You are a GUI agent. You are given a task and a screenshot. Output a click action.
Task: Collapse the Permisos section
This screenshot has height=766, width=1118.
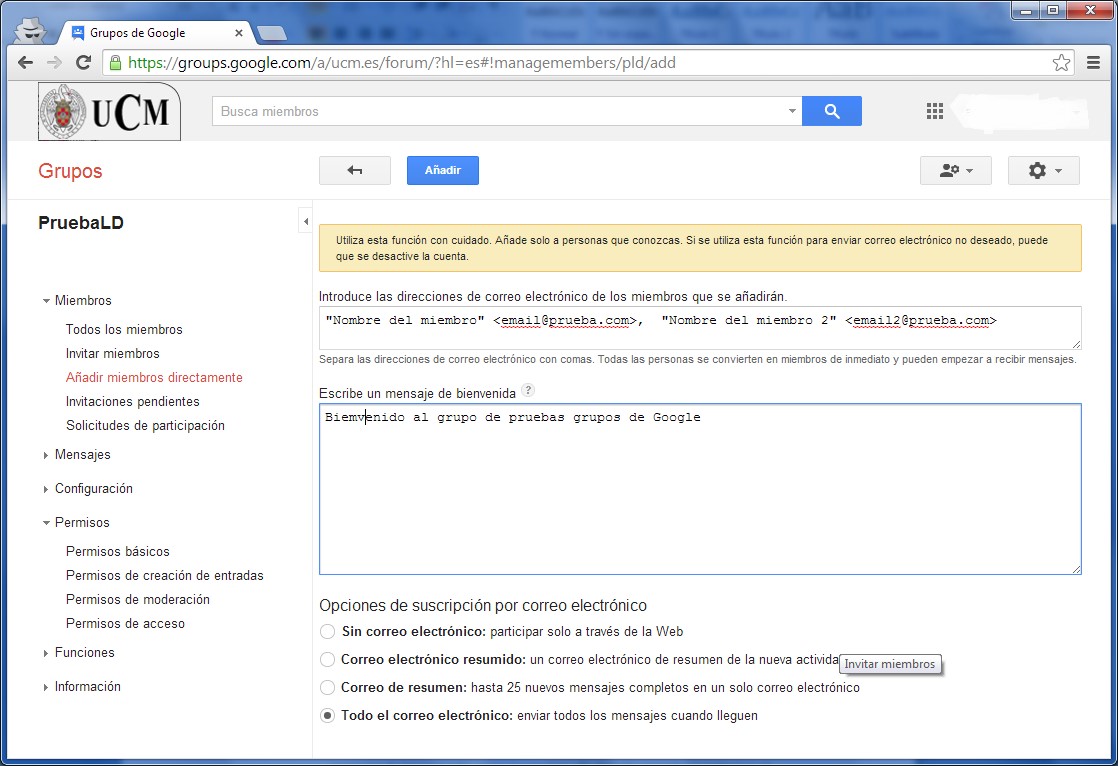pos(46,523)
